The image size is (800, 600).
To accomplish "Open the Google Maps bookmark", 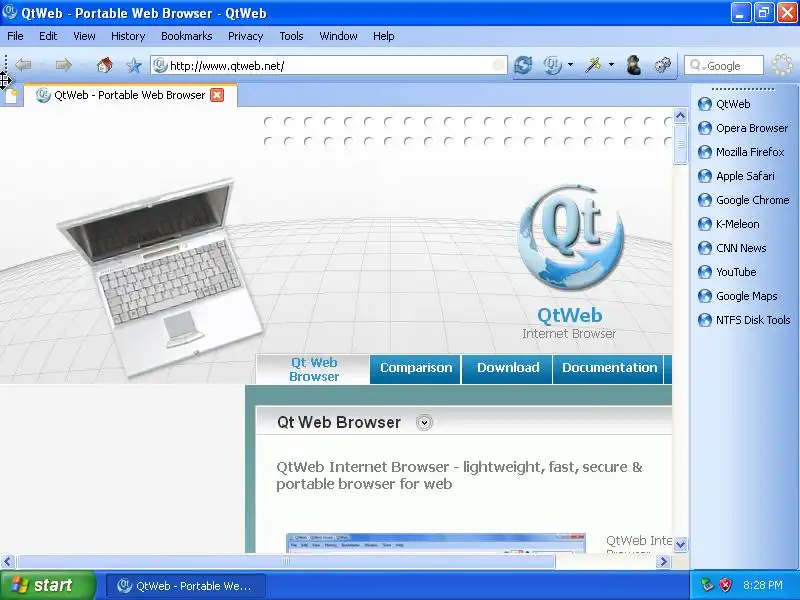I will tap(738, 296).
